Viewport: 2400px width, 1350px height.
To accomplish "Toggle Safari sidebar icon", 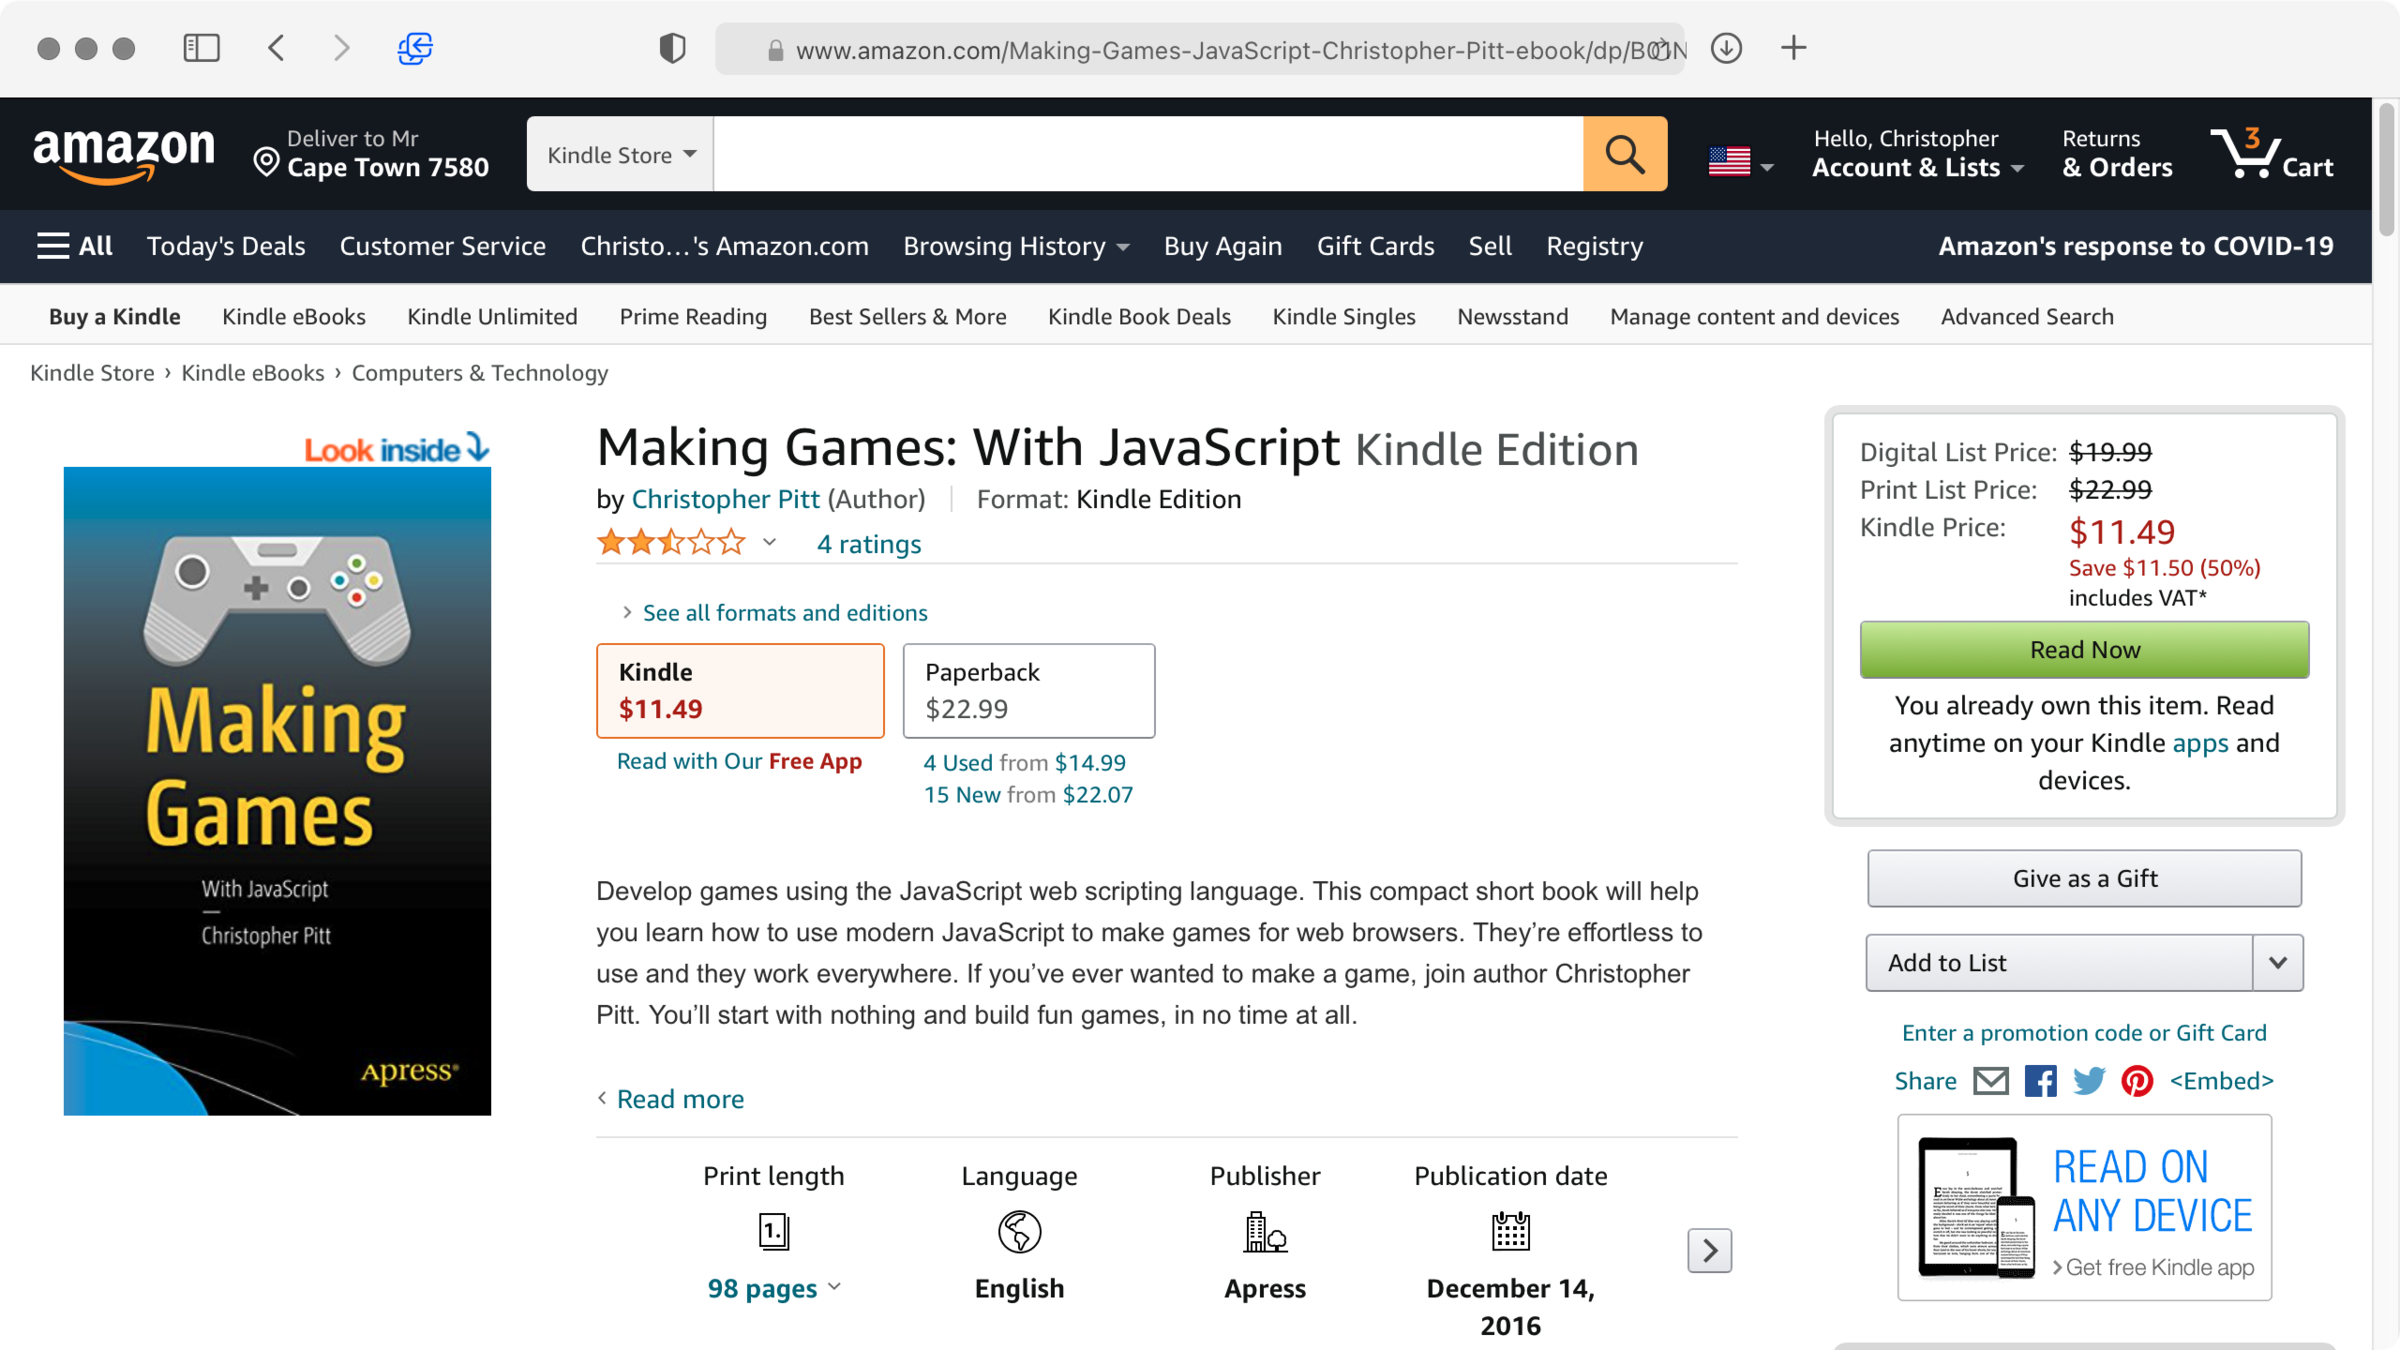I will pyautogui.click(x=201, y=48).
